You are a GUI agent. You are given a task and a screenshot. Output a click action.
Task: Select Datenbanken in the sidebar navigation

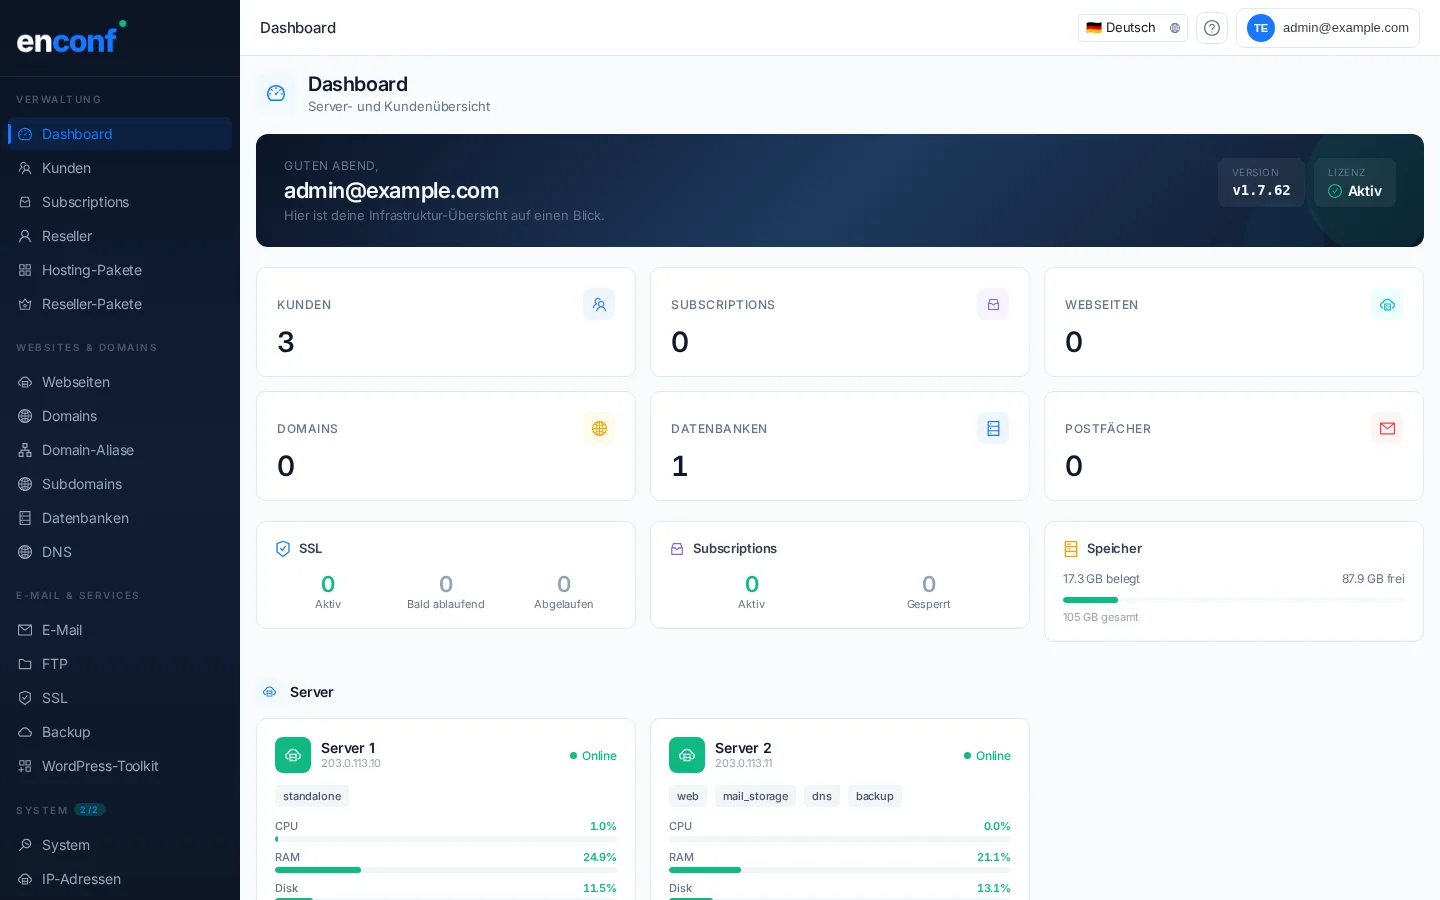coord(85,518)
